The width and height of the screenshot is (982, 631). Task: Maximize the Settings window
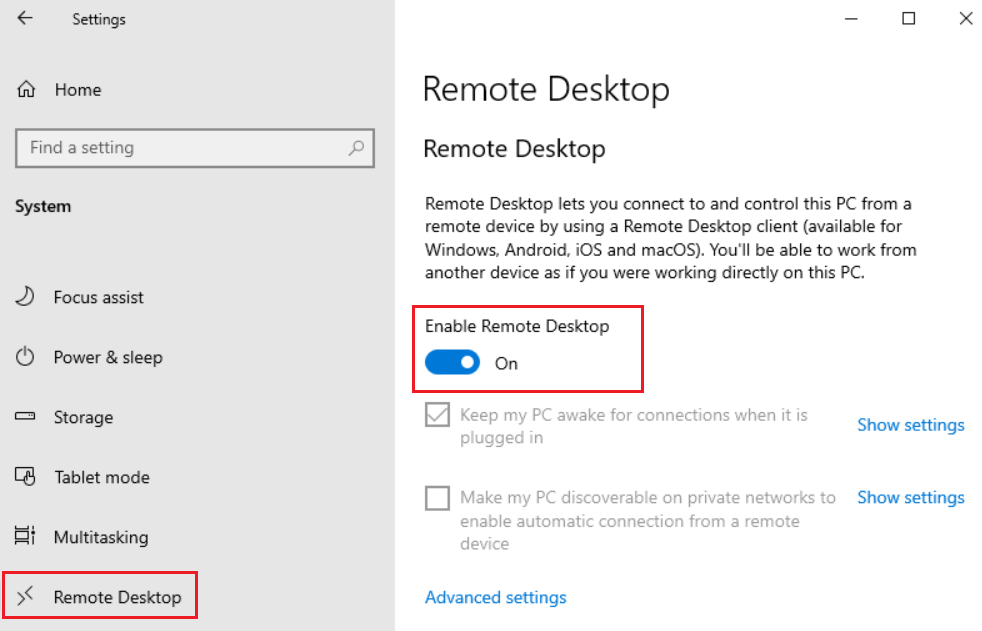click(908, 18)
